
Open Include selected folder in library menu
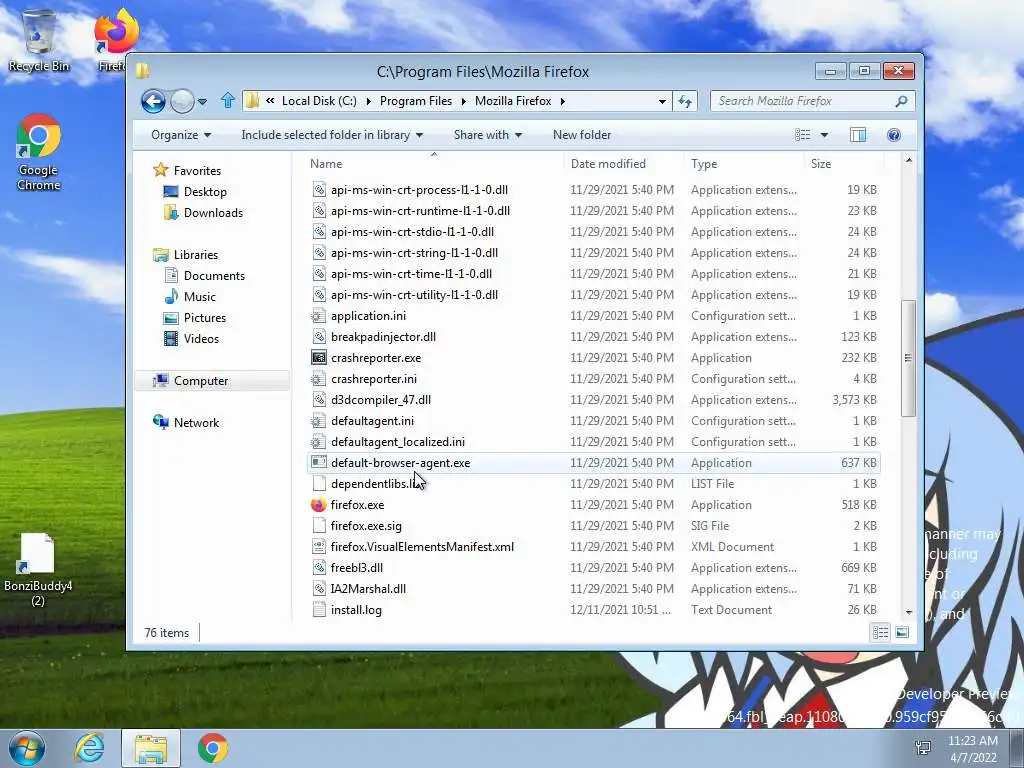point(332,135)
